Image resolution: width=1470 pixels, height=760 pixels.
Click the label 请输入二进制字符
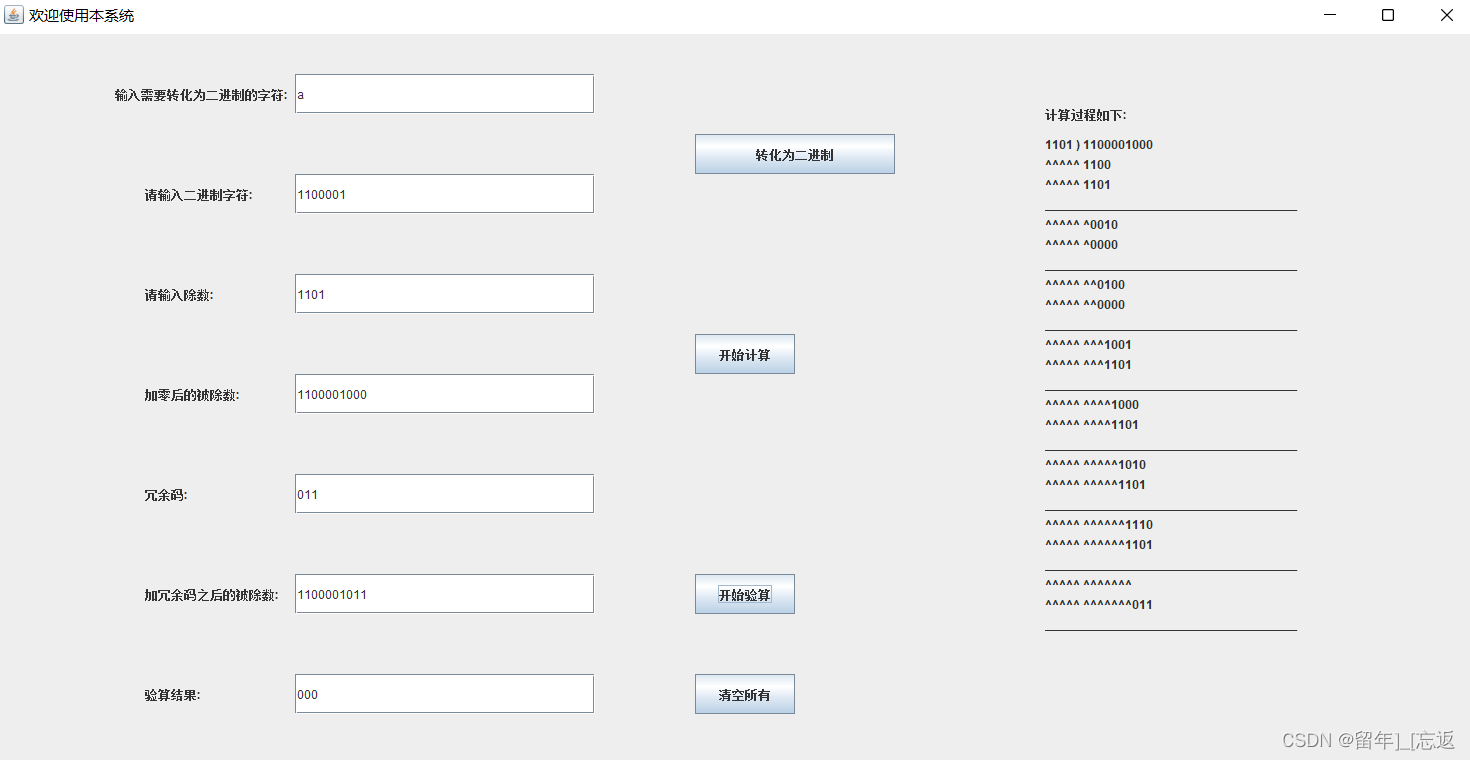pyautogui.click(x=198, y=195)
